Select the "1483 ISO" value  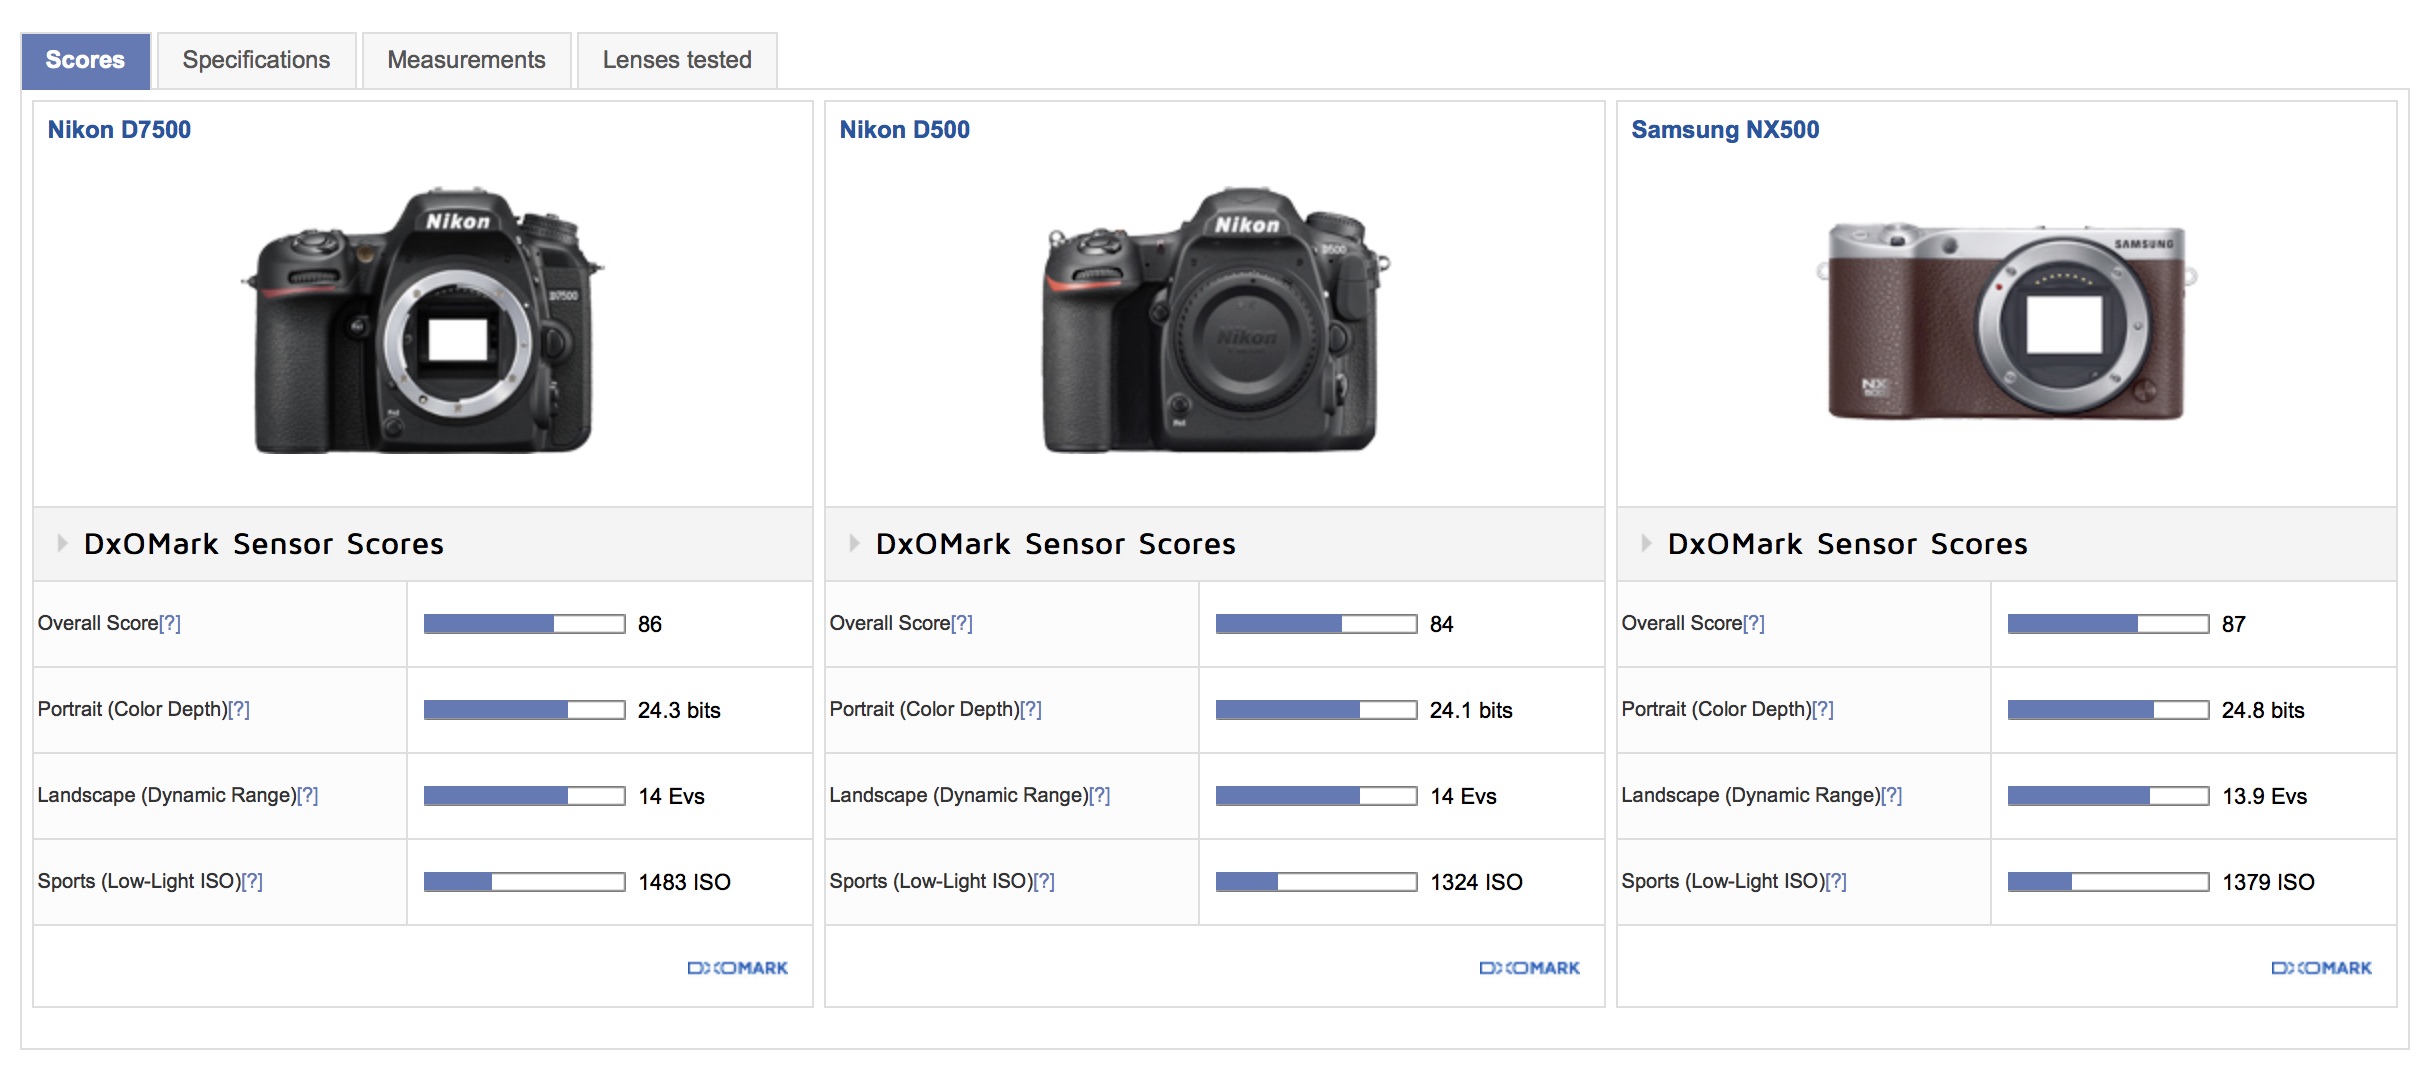coord(685,882)
